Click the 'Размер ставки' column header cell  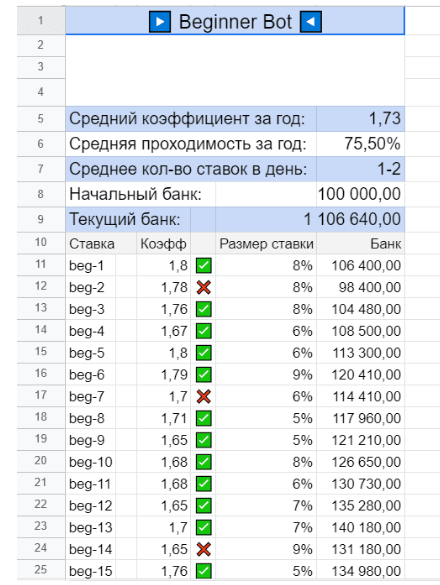pos(266,243)
